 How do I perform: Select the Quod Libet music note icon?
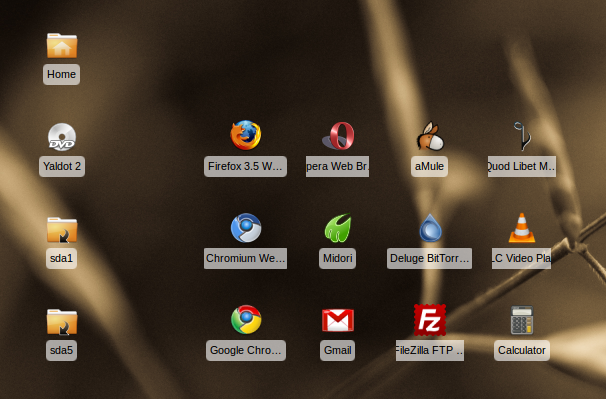522,136
